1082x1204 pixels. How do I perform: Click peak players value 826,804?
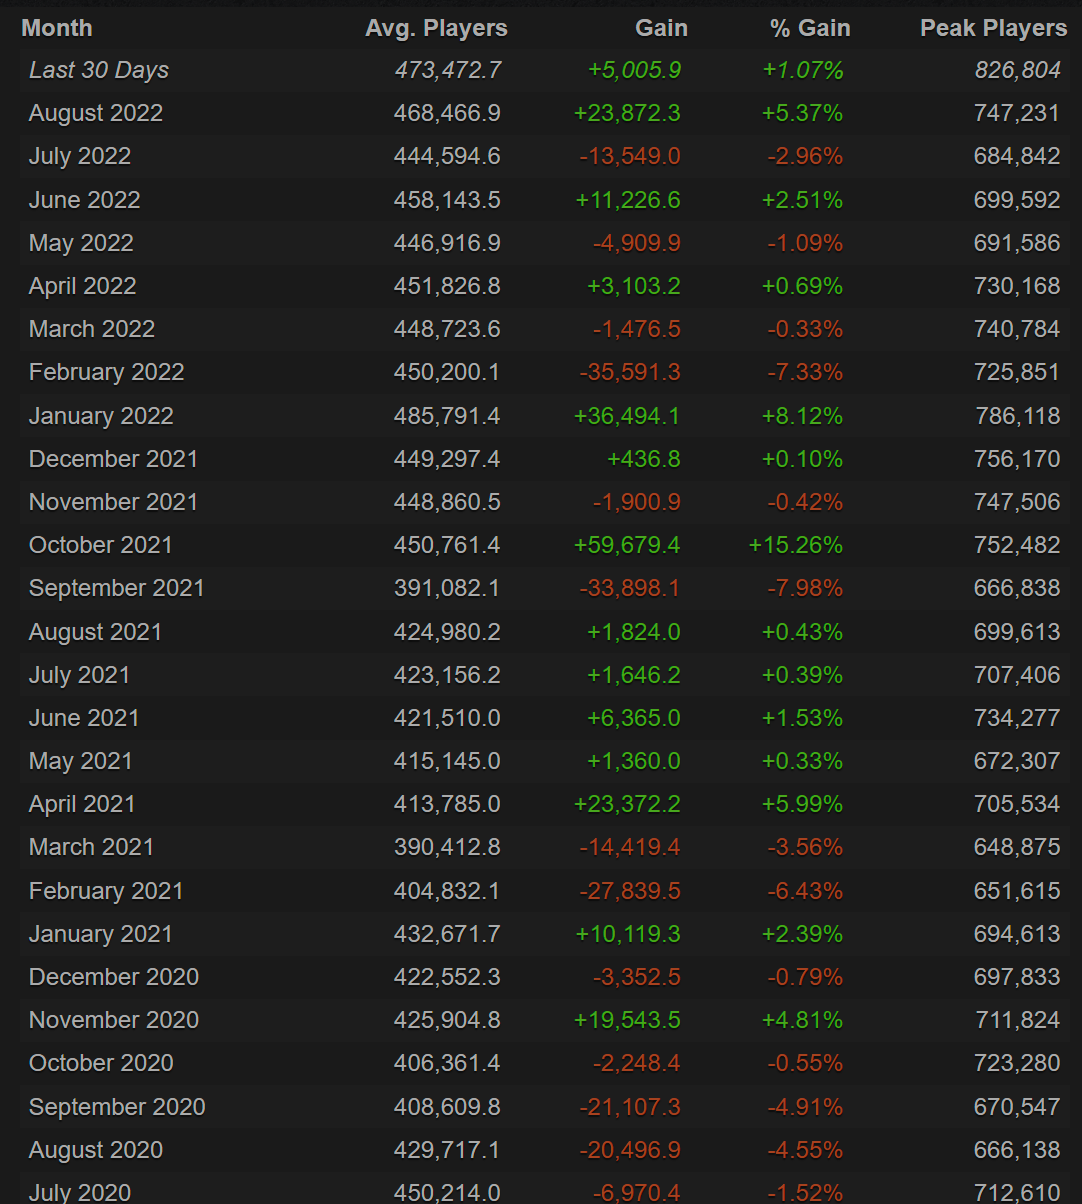pos(1017,70)
